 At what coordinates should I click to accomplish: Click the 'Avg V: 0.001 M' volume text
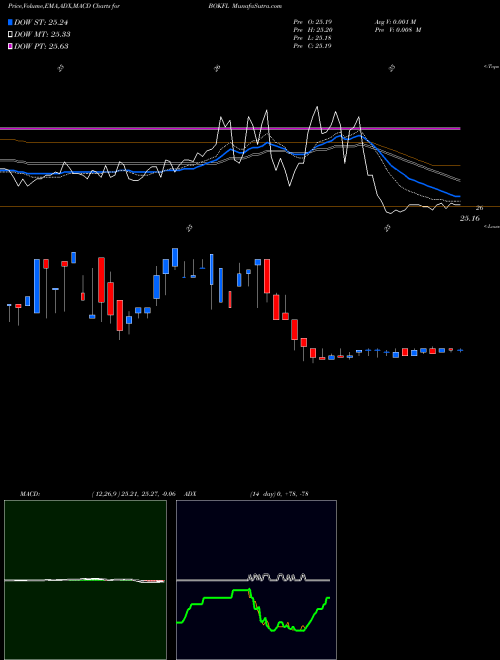[397, 22]
